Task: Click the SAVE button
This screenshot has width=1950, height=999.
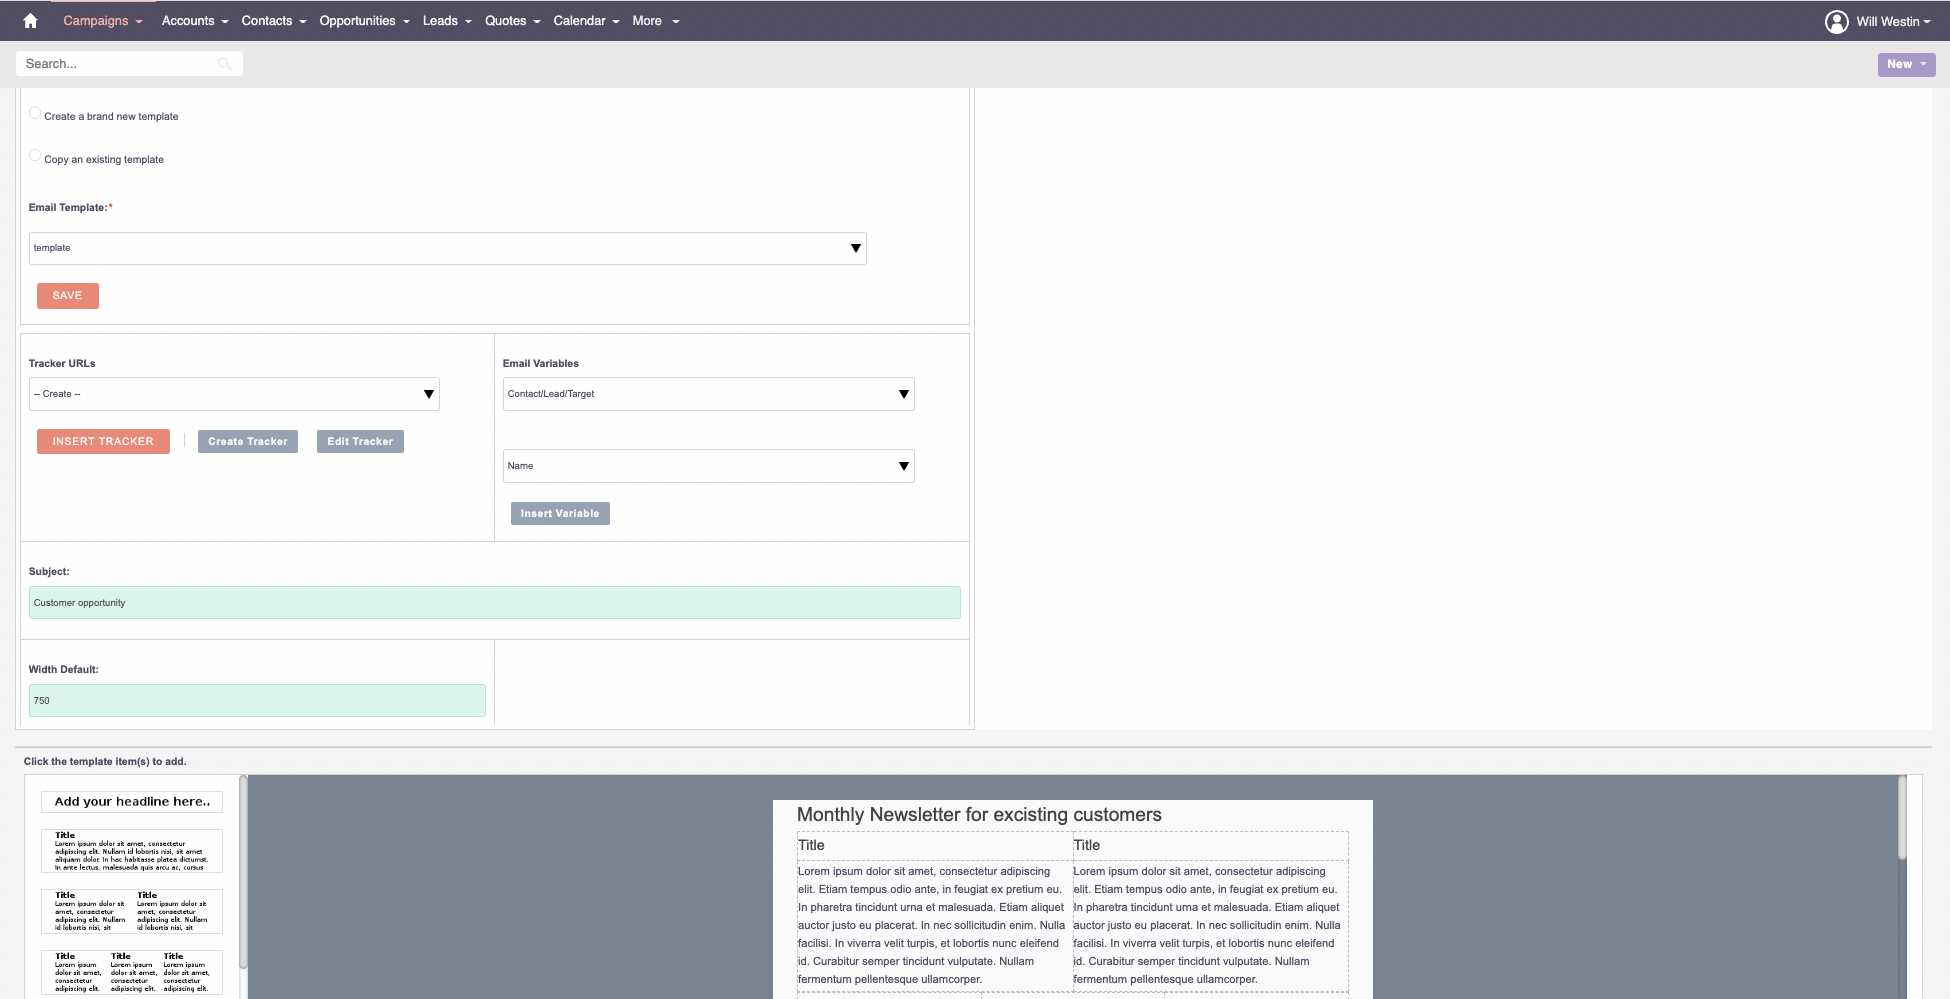Action: pos(68,296)
